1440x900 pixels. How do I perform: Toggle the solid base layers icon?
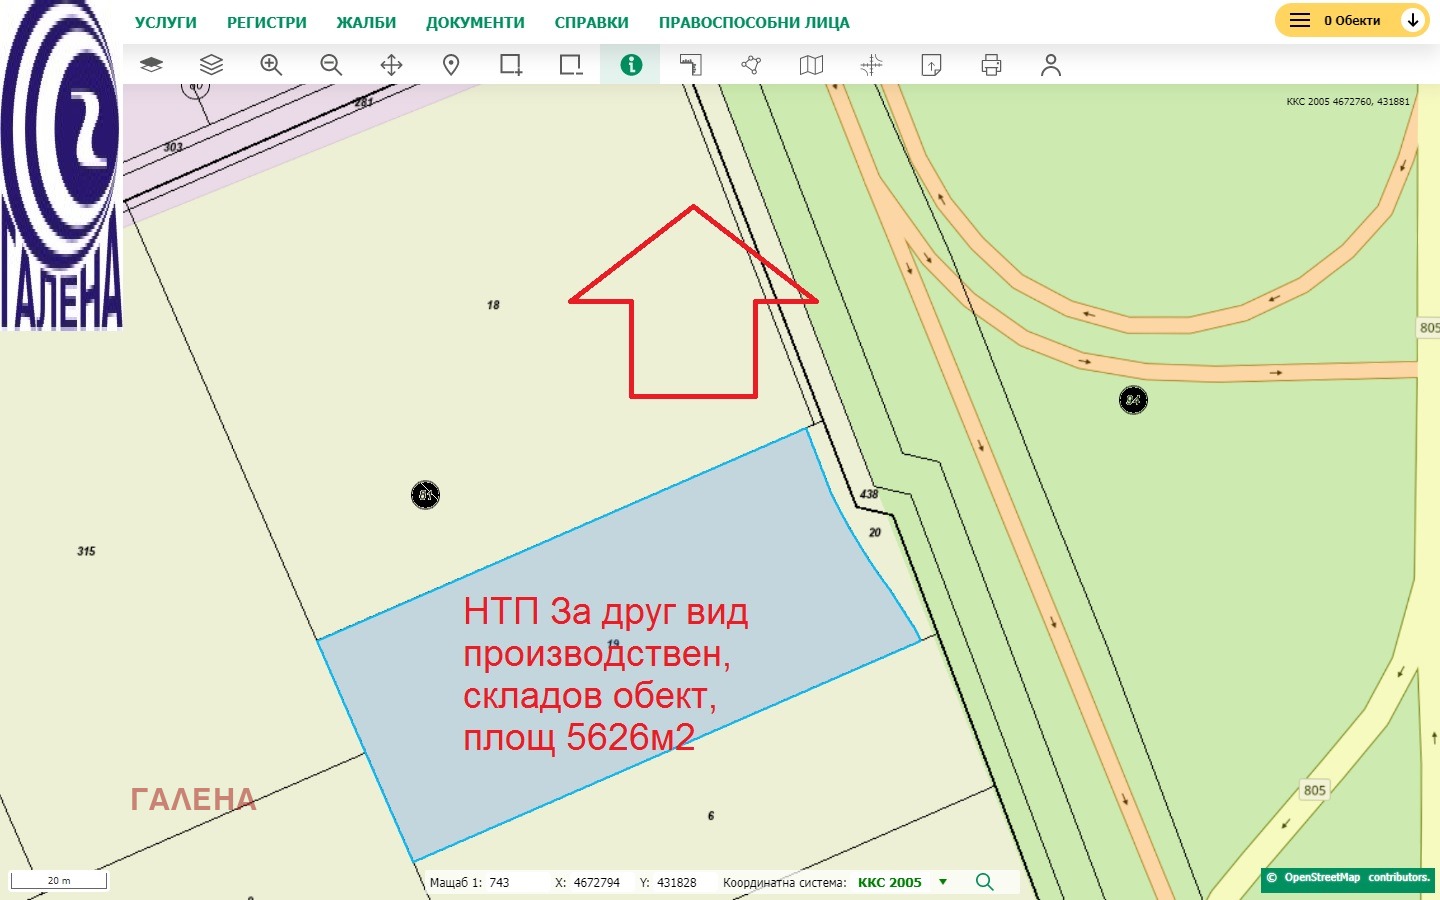[151, 65]
